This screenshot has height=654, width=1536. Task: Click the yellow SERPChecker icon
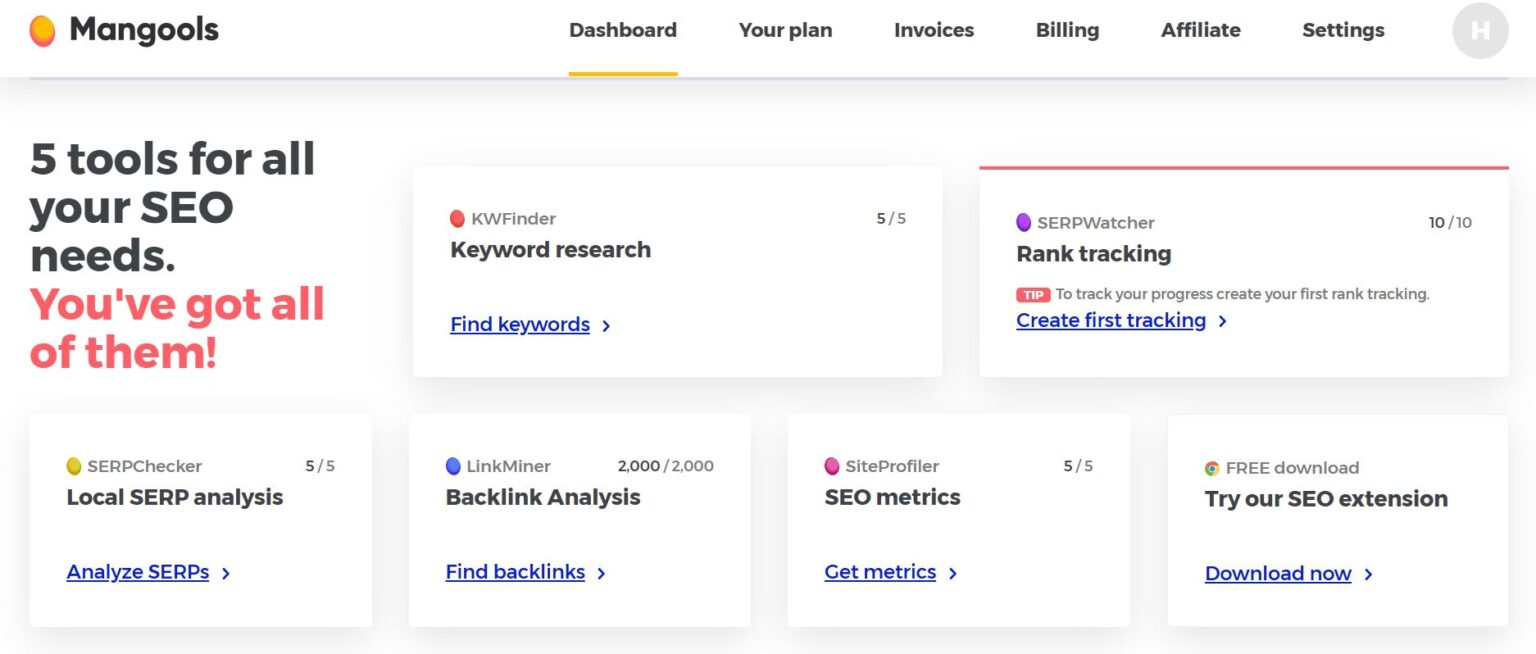[74, 466]
